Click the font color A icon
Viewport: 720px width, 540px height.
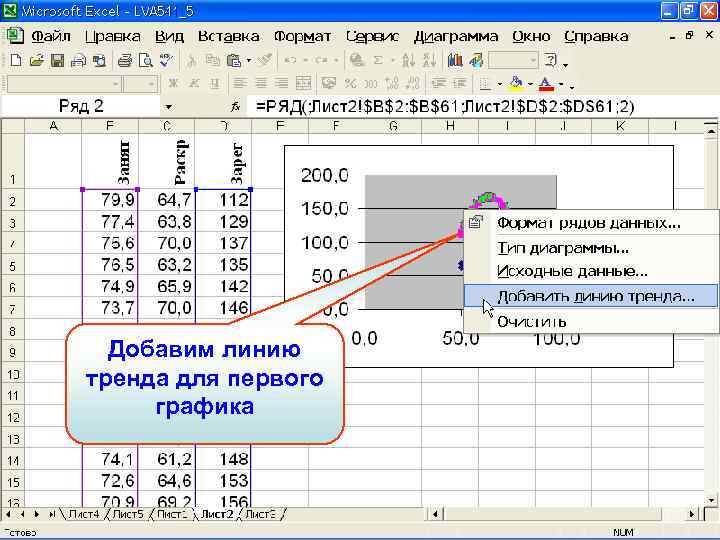pos(546,83)
